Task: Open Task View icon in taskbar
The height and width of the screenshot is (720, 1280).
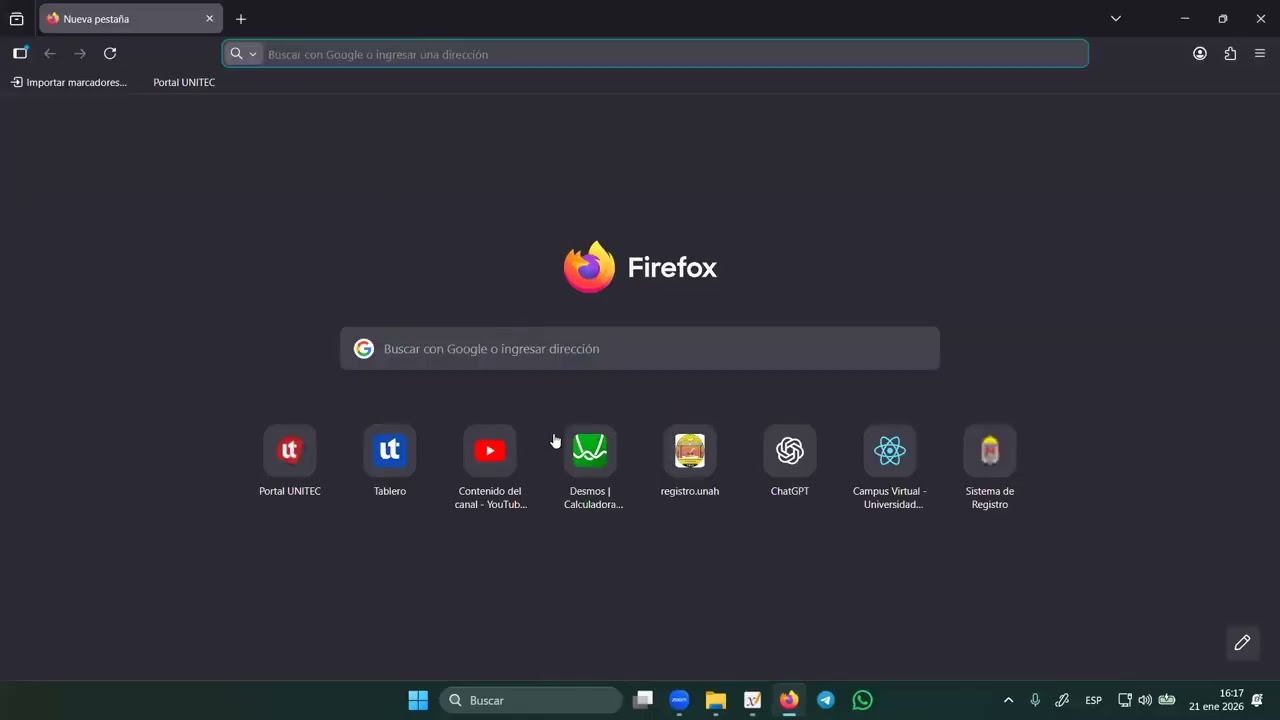Action: [x=643, y=700]
